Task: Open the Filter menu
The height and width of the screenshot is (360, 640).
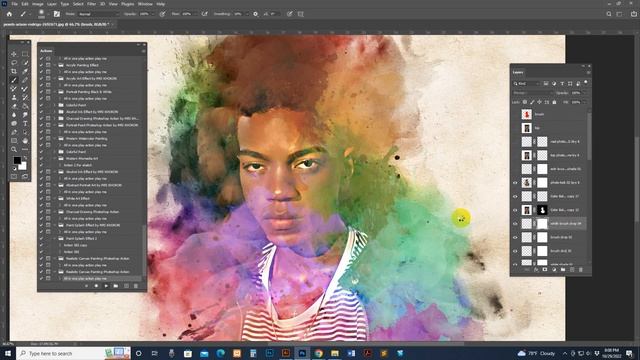Action: (x=91, y=4)
